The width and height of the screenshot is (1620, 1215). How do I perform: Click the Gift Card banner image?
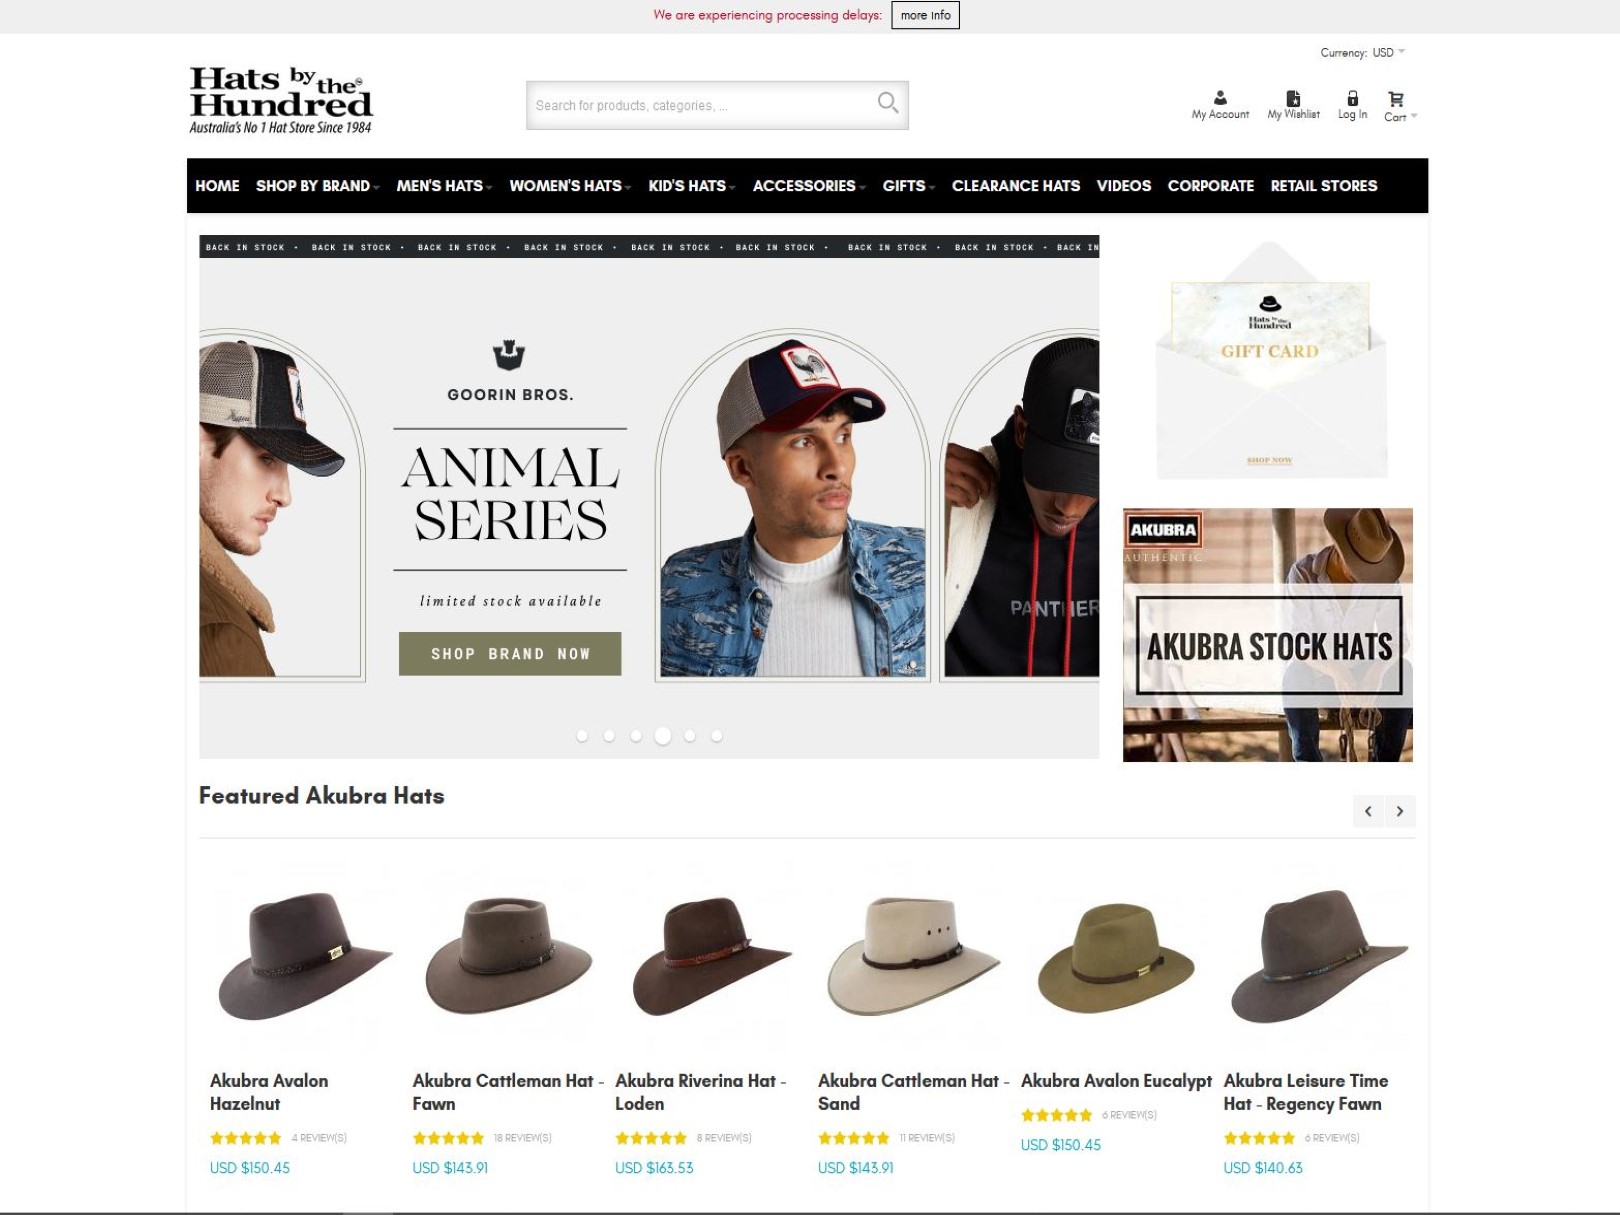click(1270, 361)
